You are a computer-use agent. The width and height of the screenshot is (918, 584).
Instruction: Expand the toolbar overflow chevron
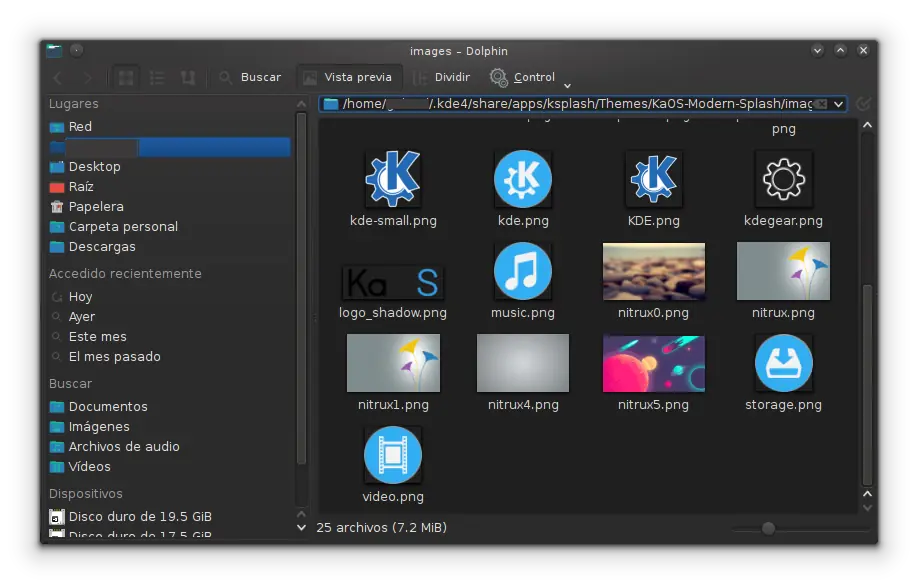(x=567, y=85)
